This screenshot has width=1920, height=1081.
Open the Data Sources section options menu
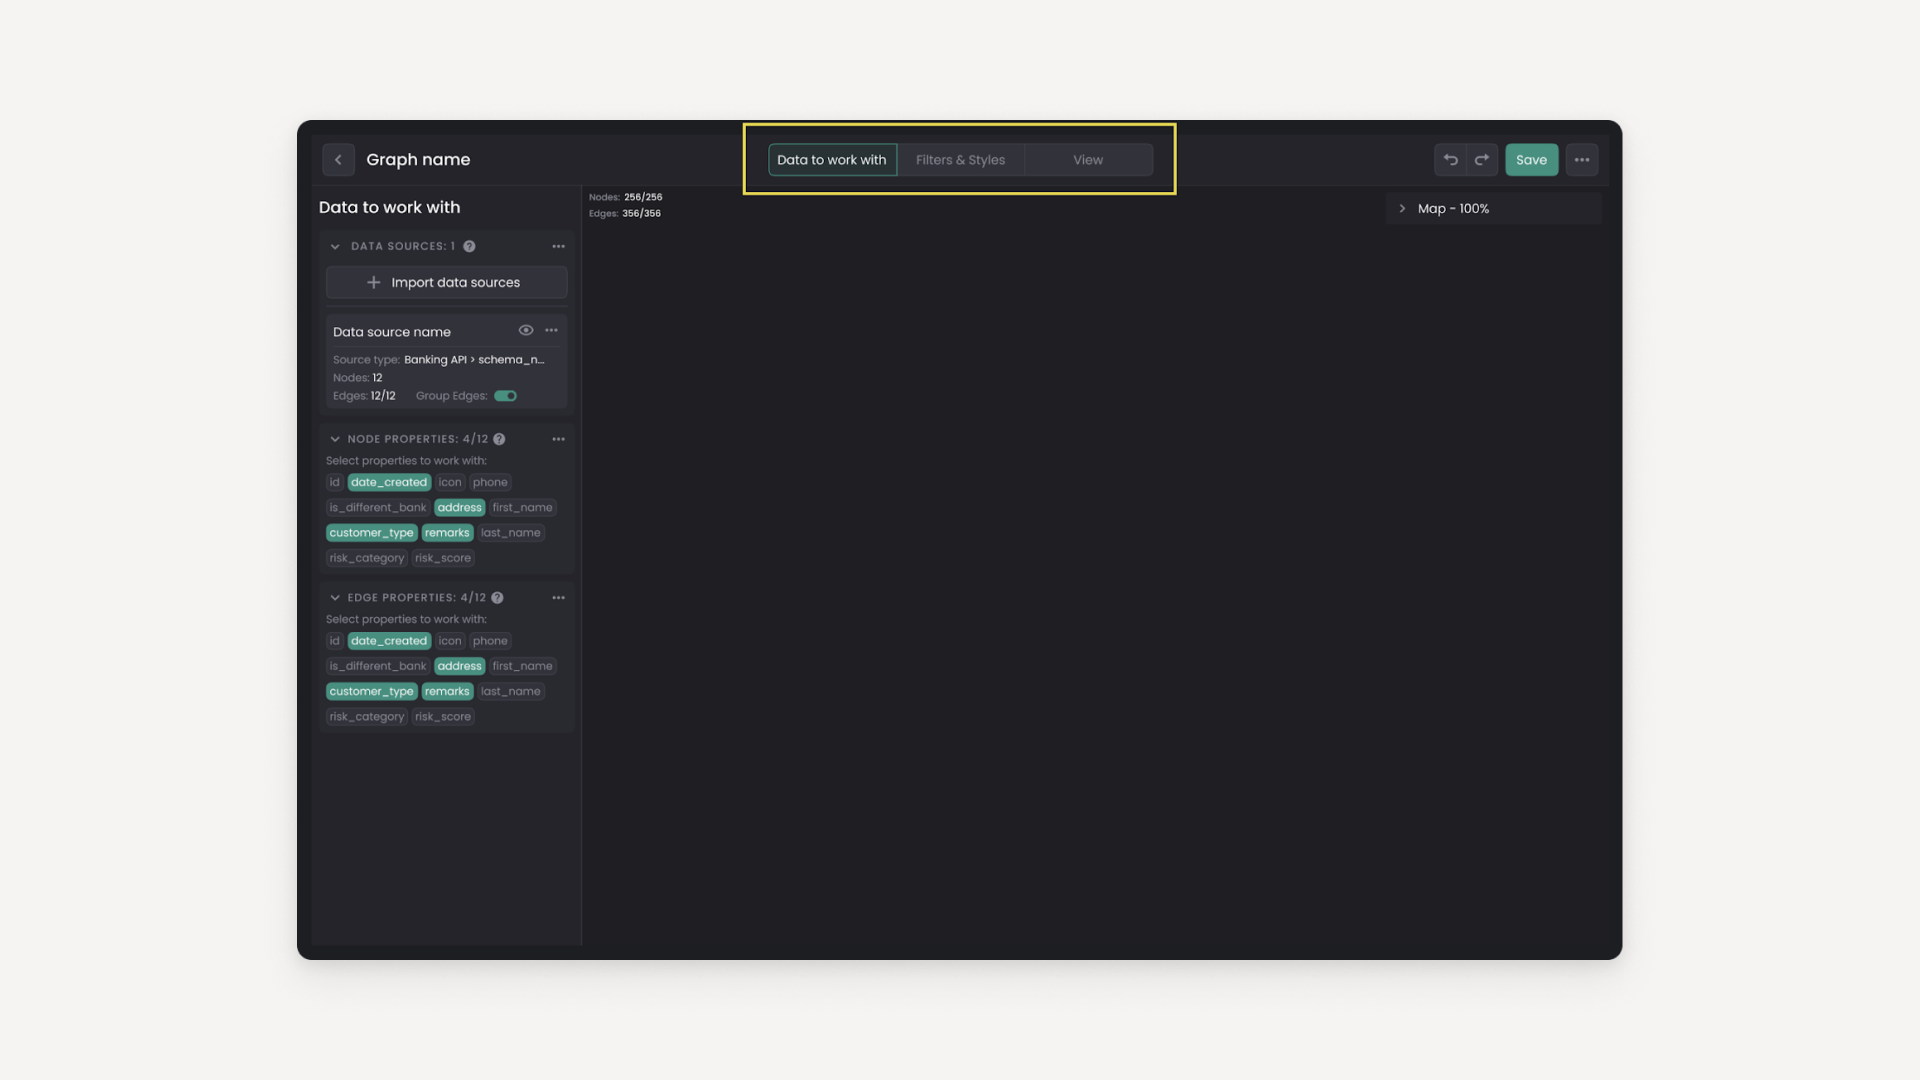point(558,247)
